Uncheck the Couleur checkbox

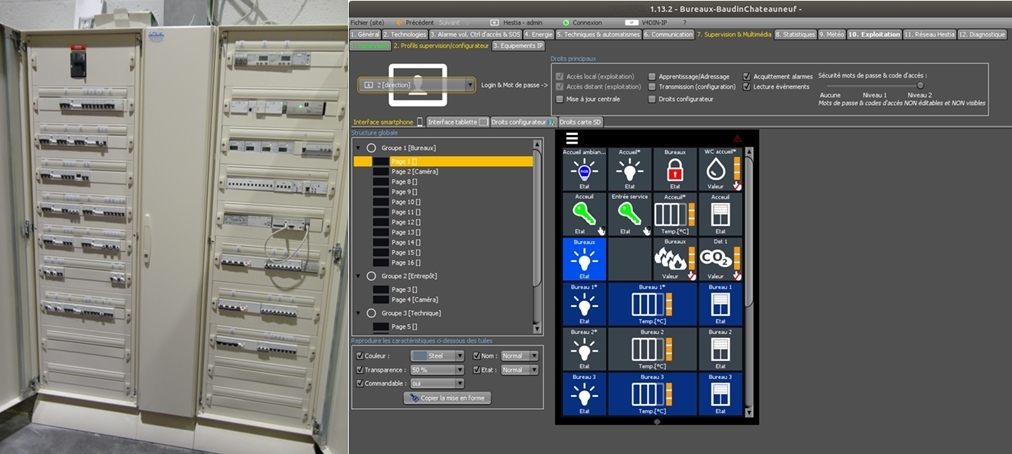click(359, 356)
